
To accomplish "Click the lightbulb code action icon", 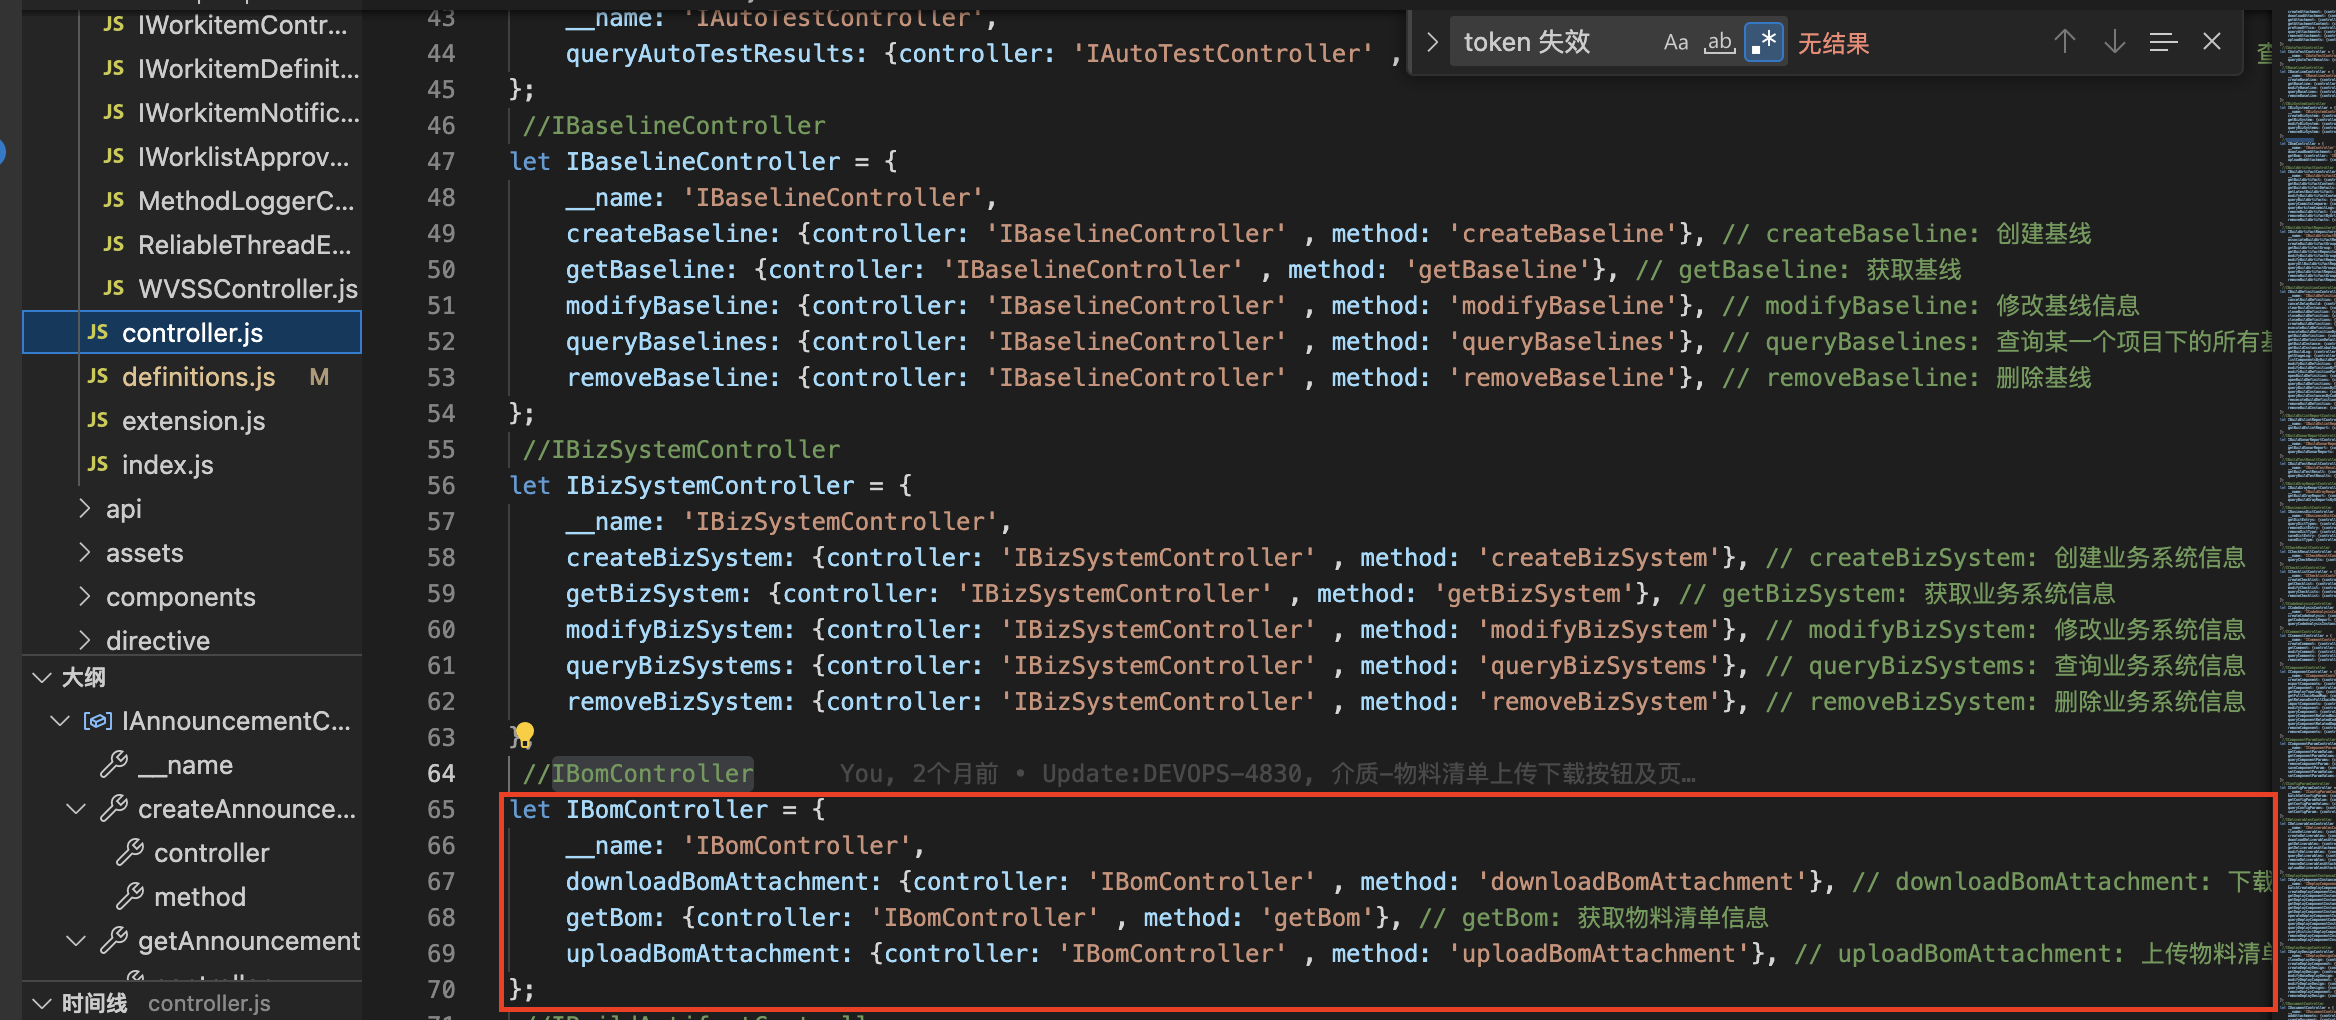I will click(523, 736).
